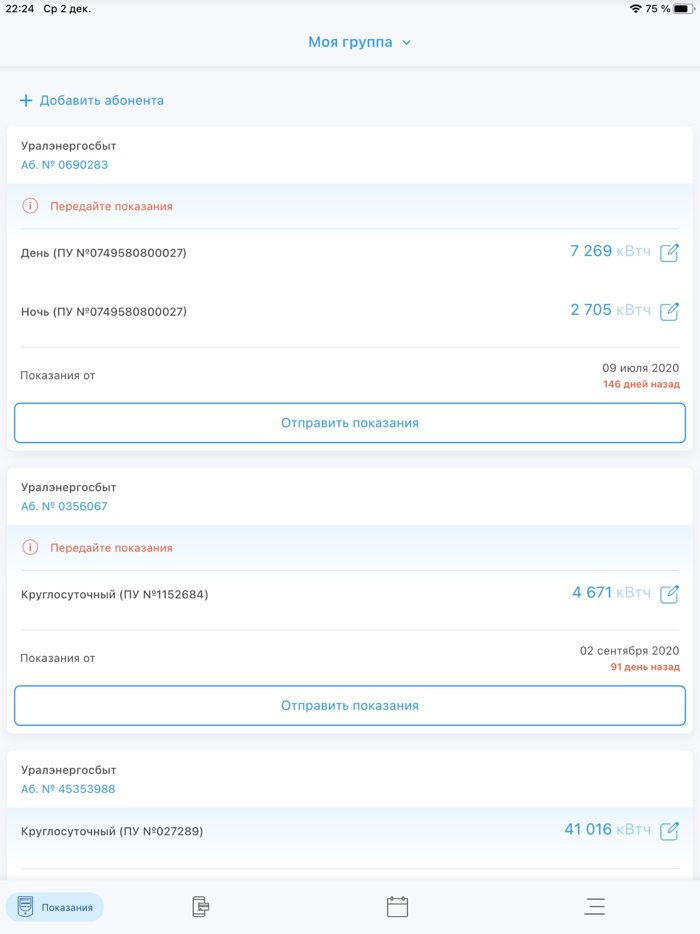Screen dimensions: 700x934
Task: Edit the Ночь meter reading via pencil icon
Action: point(669,311)
